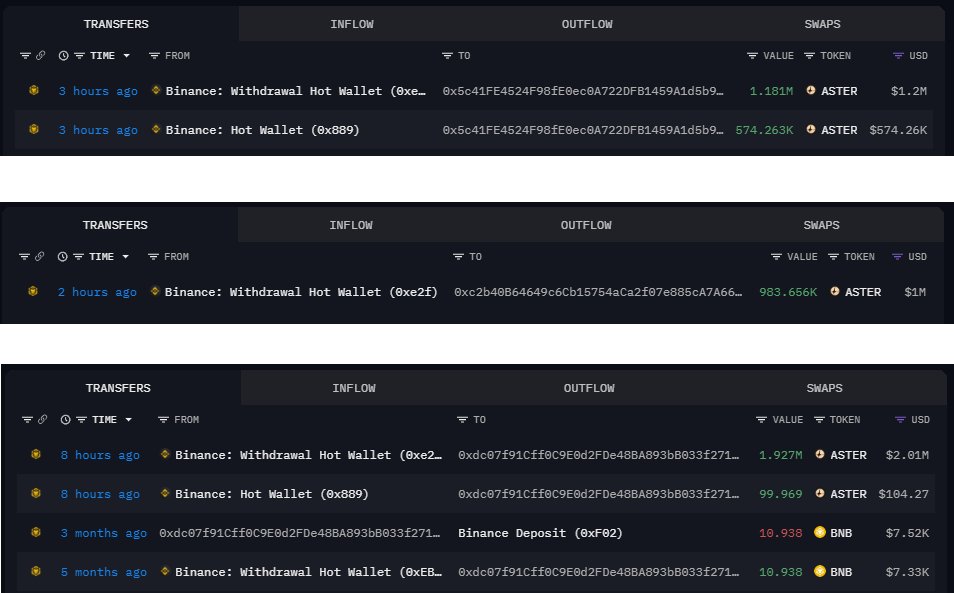Click Binance logo beside Hot Wallet (0x889) in the top panel
Viewport: 954px width, 593px height.
click(156, 129)
